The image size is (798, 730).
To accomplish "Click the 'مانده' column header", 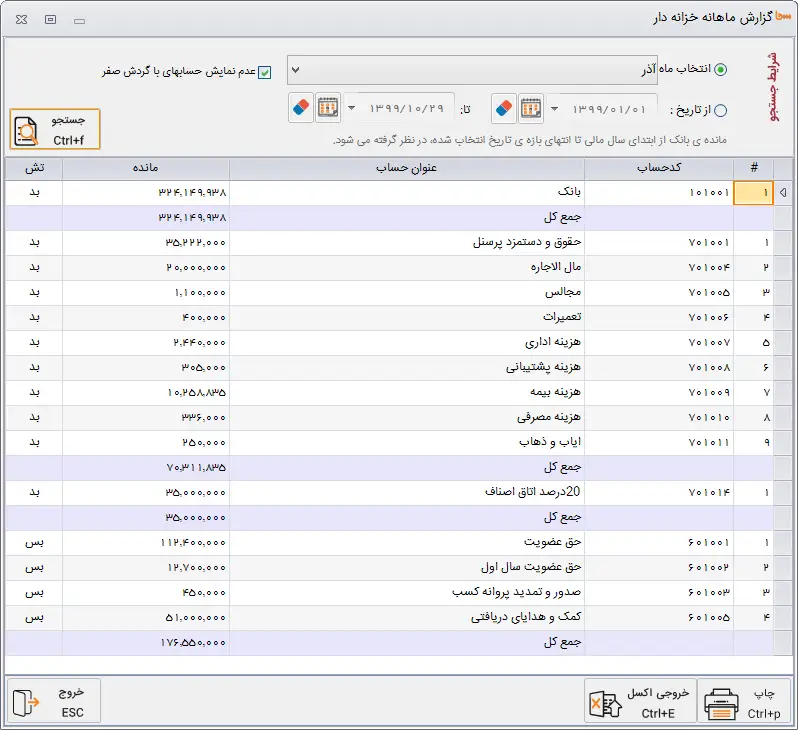I will point(146,168).
